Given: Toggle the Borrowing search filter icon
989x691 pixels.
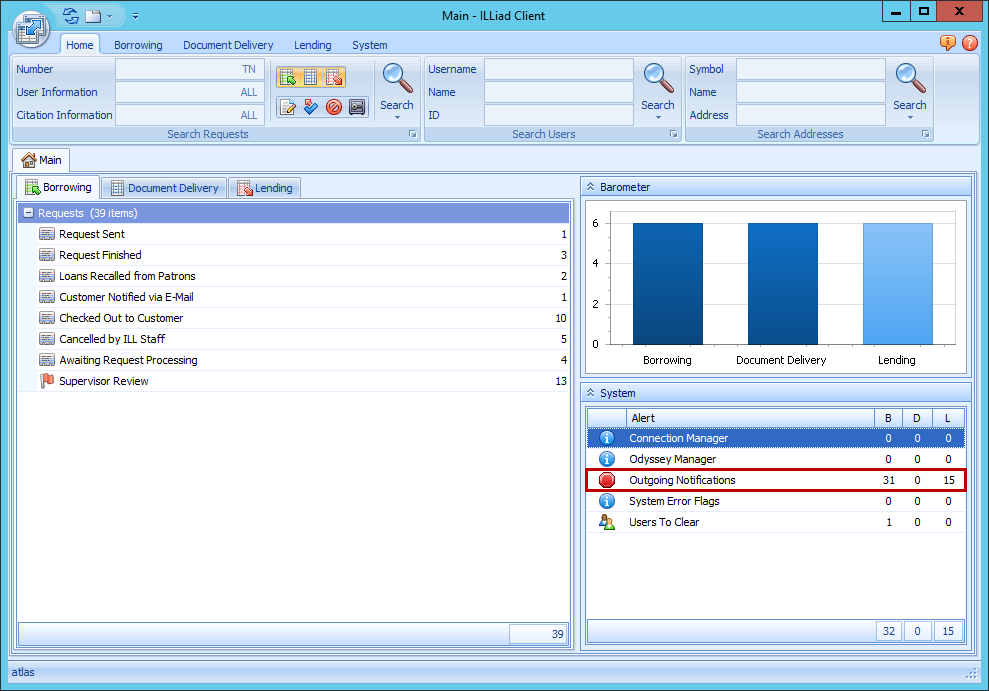Looking at the screenshot, I should [x=288, y=78].
